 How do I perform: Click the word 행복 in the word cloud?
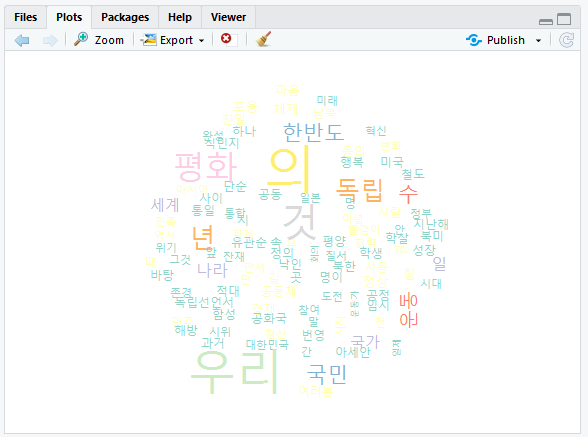click(352, 162)
